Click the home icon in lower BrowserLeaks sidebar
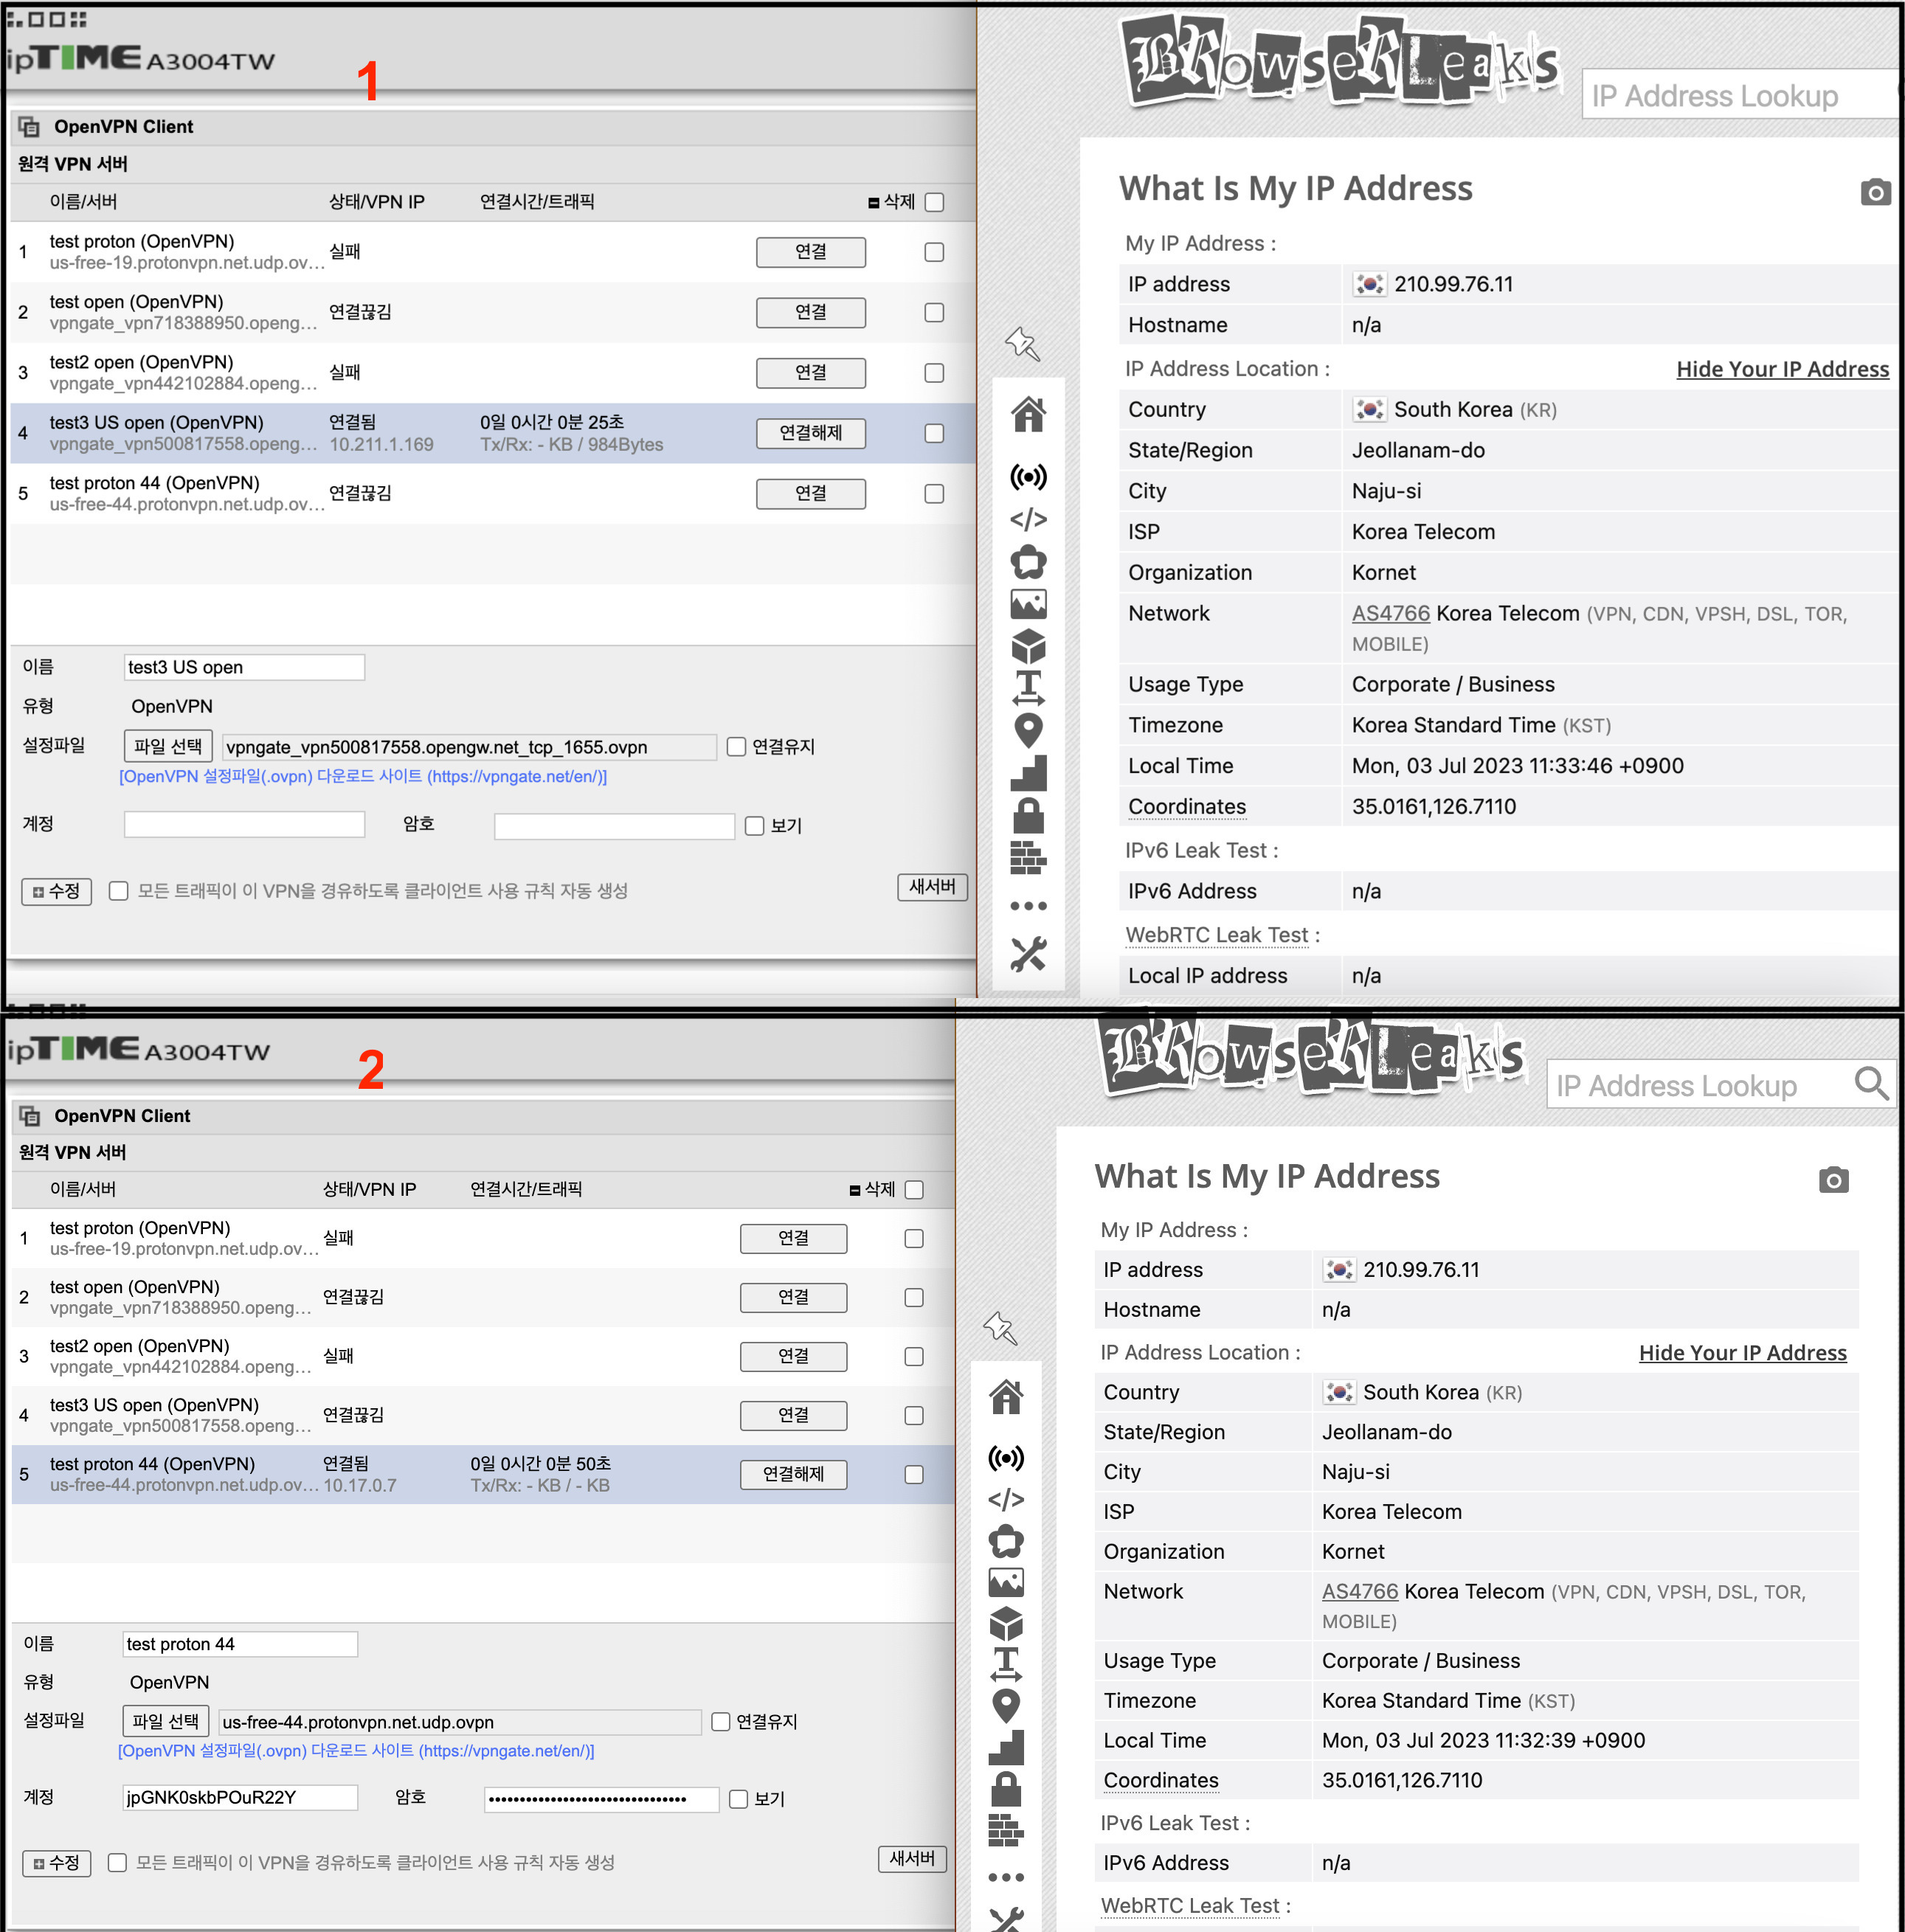The height and width of the screenshot is (1932, 1905). pos(1006,1396)
